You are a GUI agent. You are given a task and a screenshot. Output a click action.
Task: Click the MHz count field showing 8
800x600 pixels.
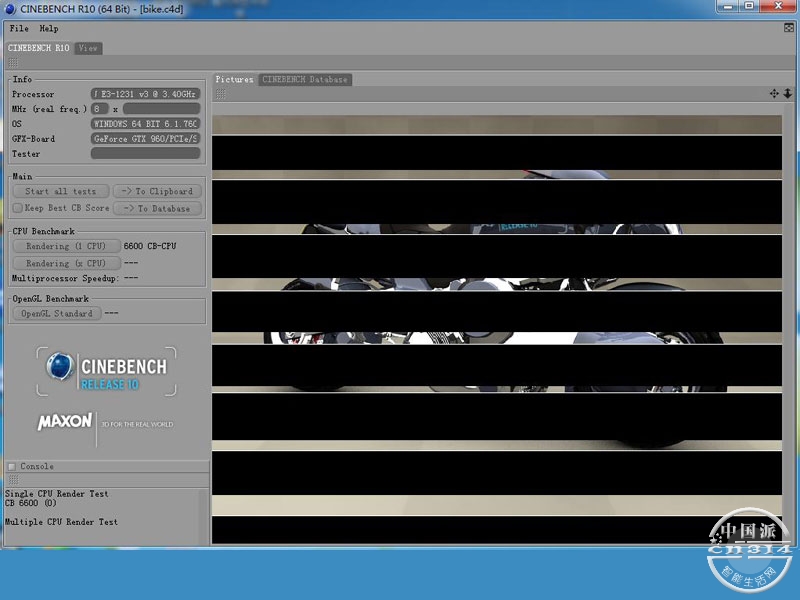click(x=99, y=109)
